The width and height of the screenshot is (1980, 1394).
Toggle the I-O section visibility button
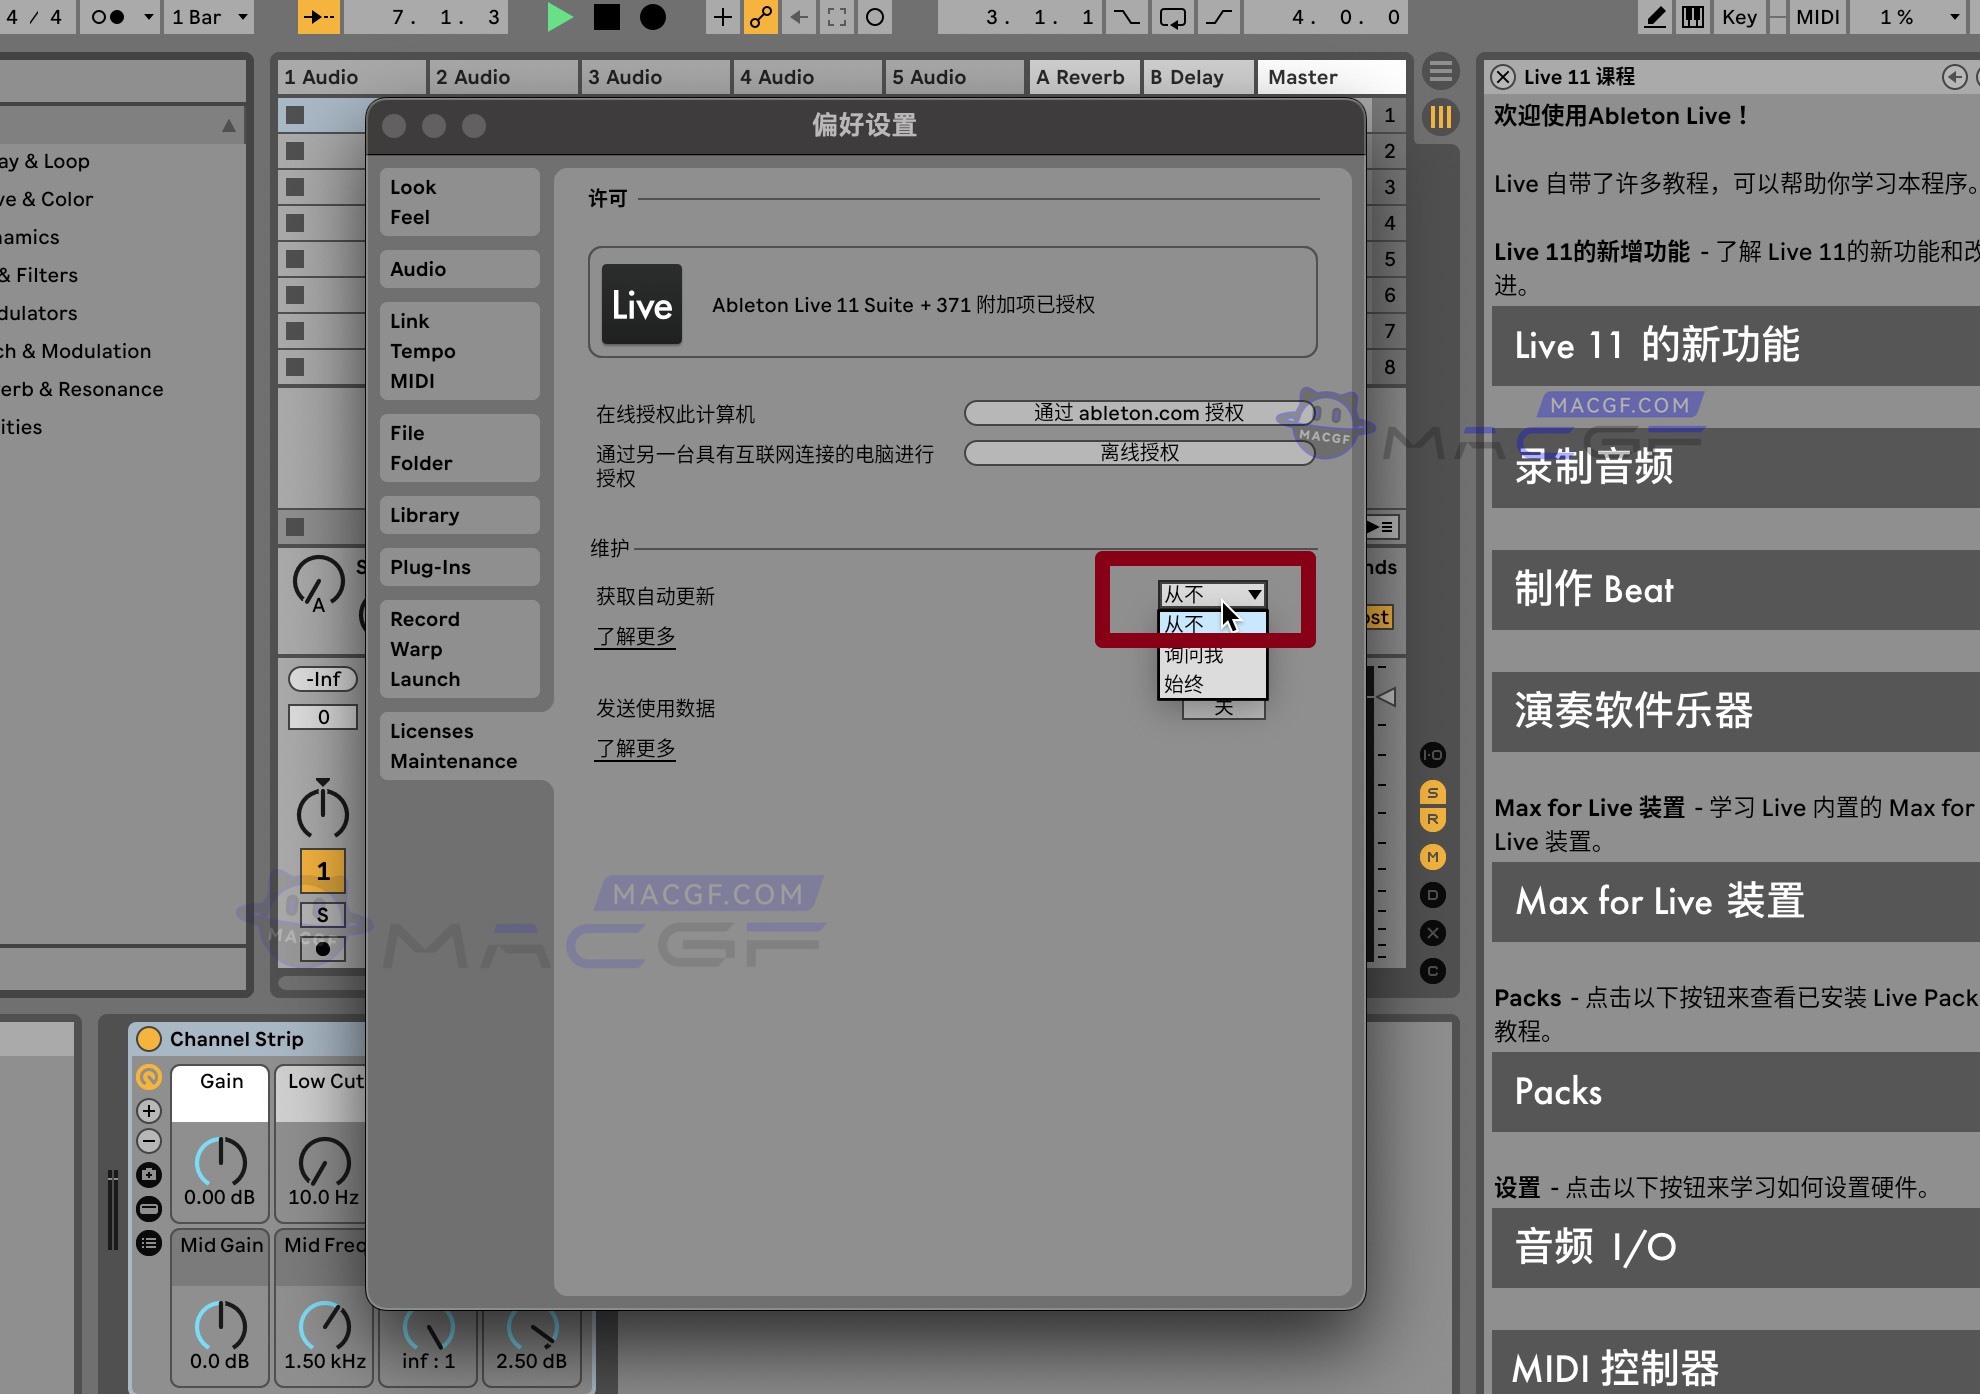tap(1433, 756)
